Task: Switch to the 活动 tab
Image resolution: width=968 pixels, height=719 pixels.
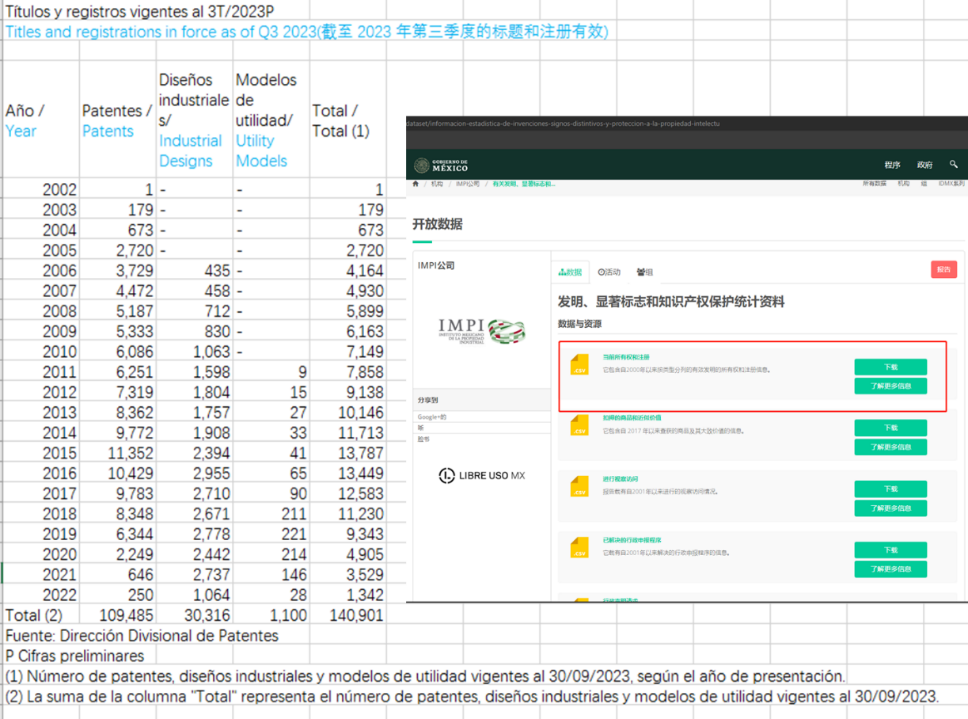Action: [x=609, y=272]
